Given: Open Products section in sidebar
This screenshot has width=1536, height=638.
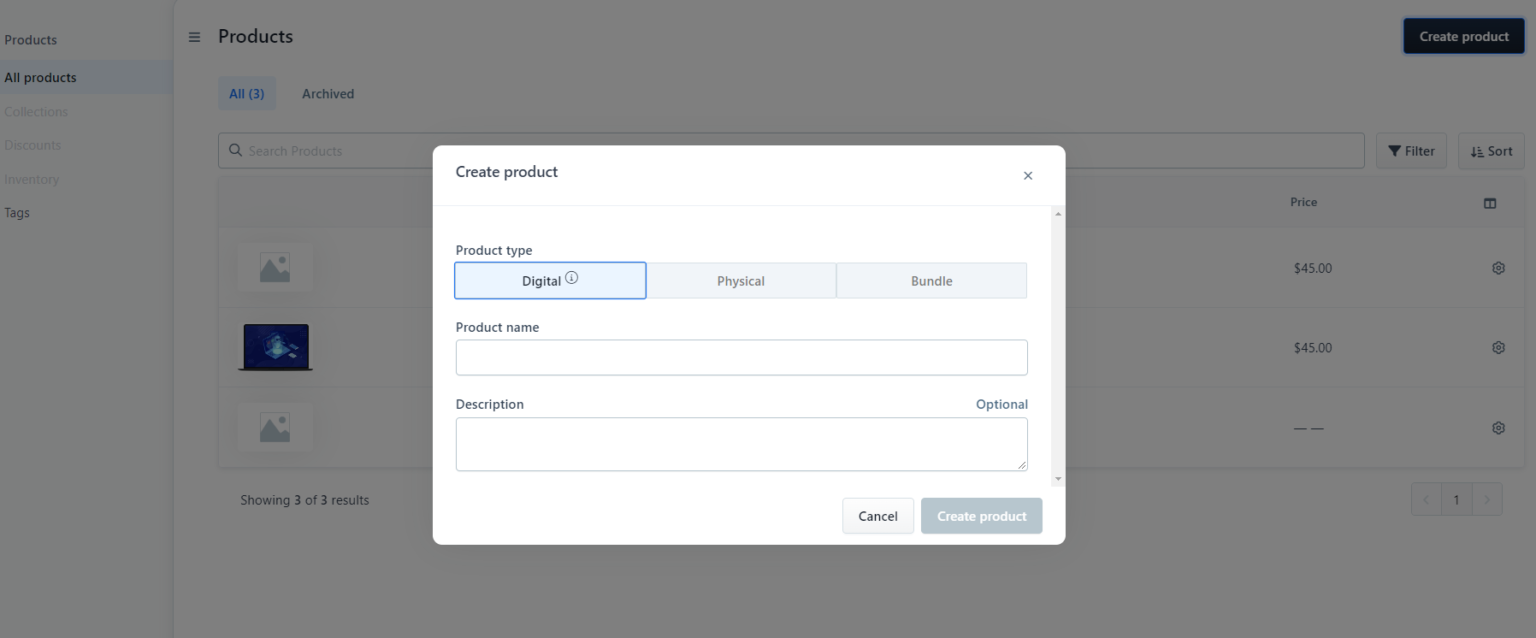Looking at the screenshot, I should click(31, 40).
